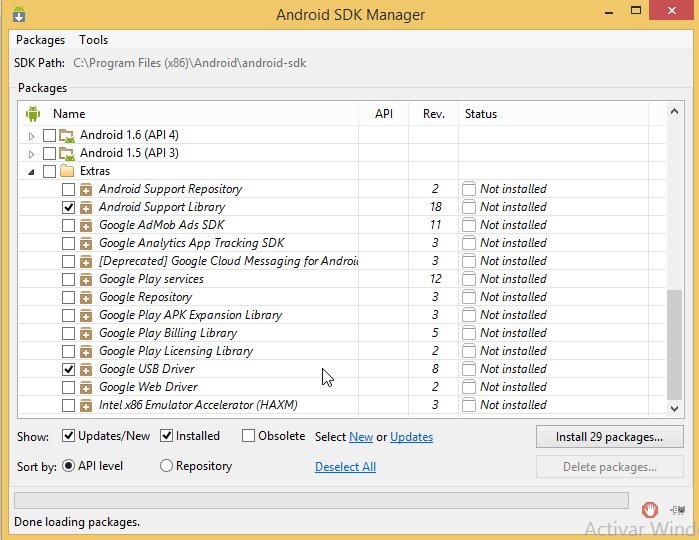Check the Google AdMob Ads SDK checkbox
This screenshot has width=699, height=540.
pyautogui.click(x=68, y=225)
